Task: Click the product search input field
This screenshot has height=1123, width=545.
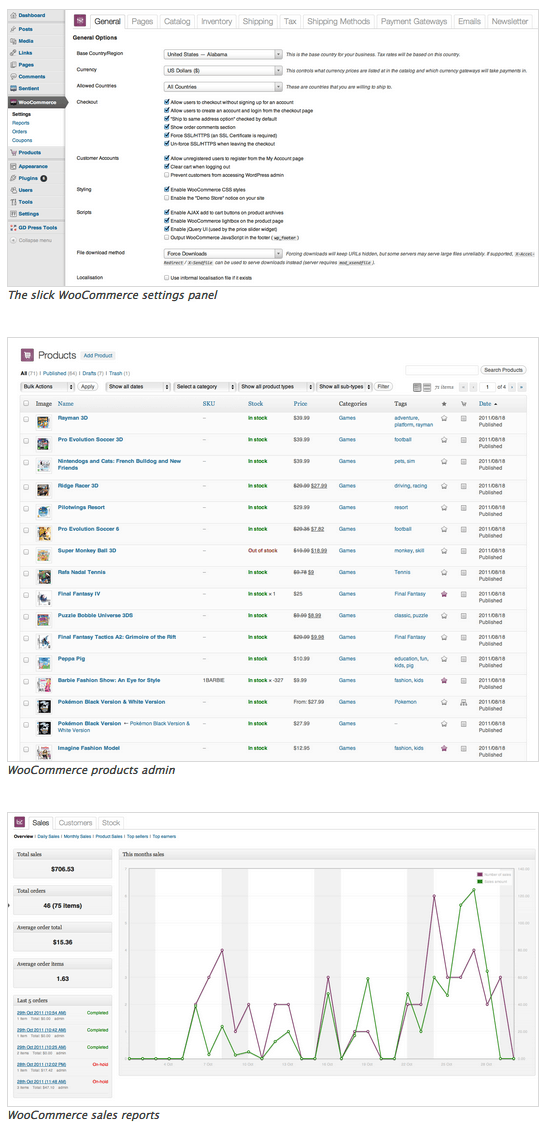Action: pos(441,370)
